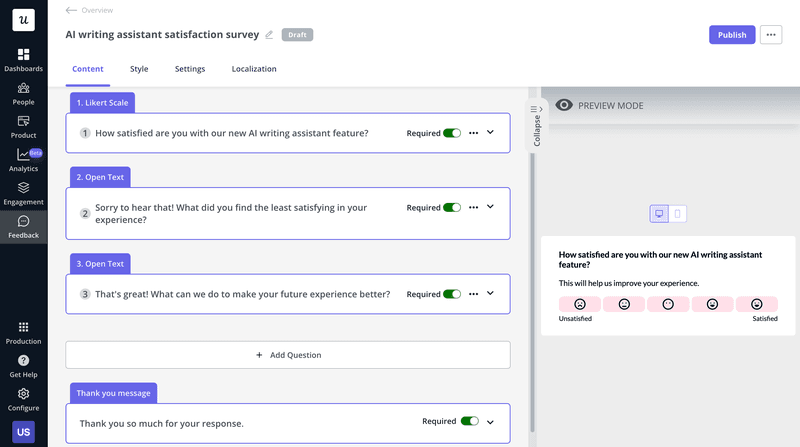The image size is (800, 447).
Task: Click the 'Thank you so much' text
Action: tap(161, 424)
